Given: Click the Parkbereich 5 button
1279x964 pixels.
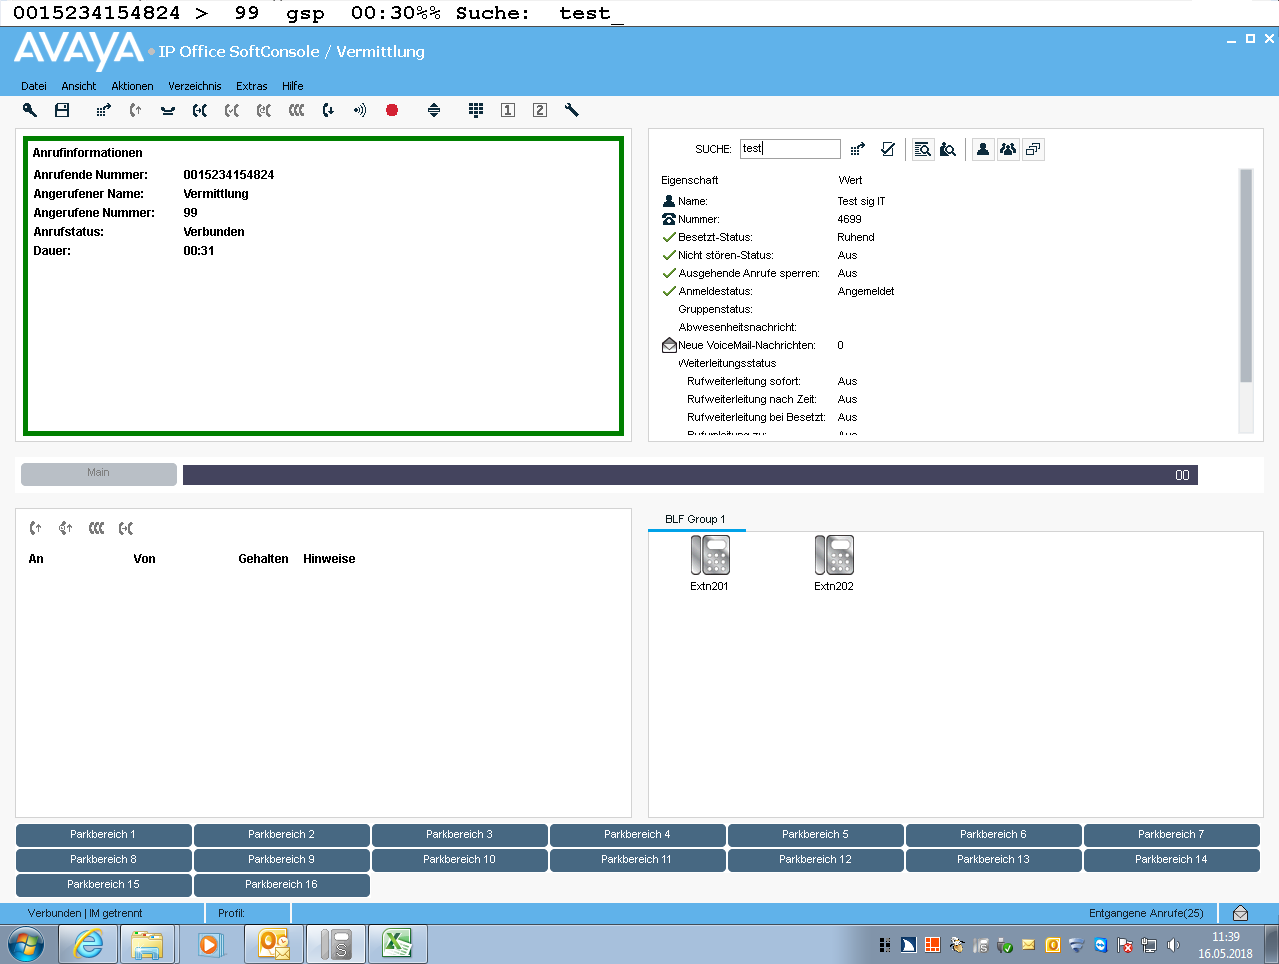Looking at the screenshot, I should [x=815, y=834].
